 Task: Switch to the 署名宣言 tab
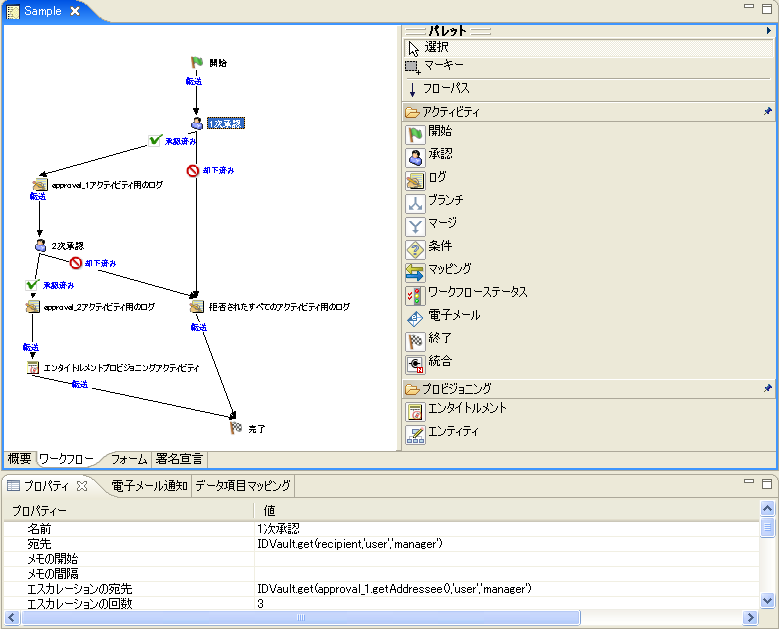coord(179,459)
